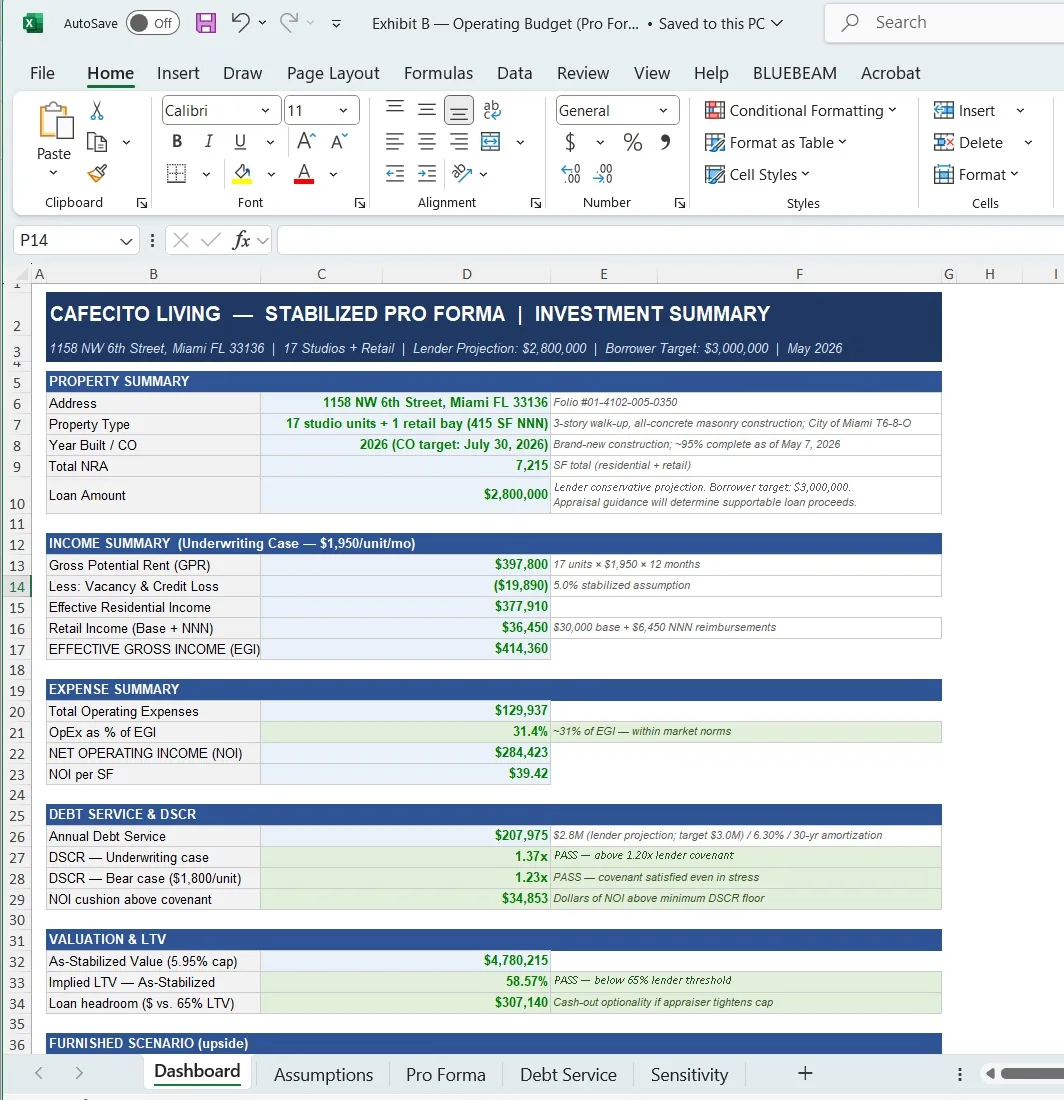Click the Cut scissors icon
Viewport: 1064px width, 1100px height.
coord(97,110)
